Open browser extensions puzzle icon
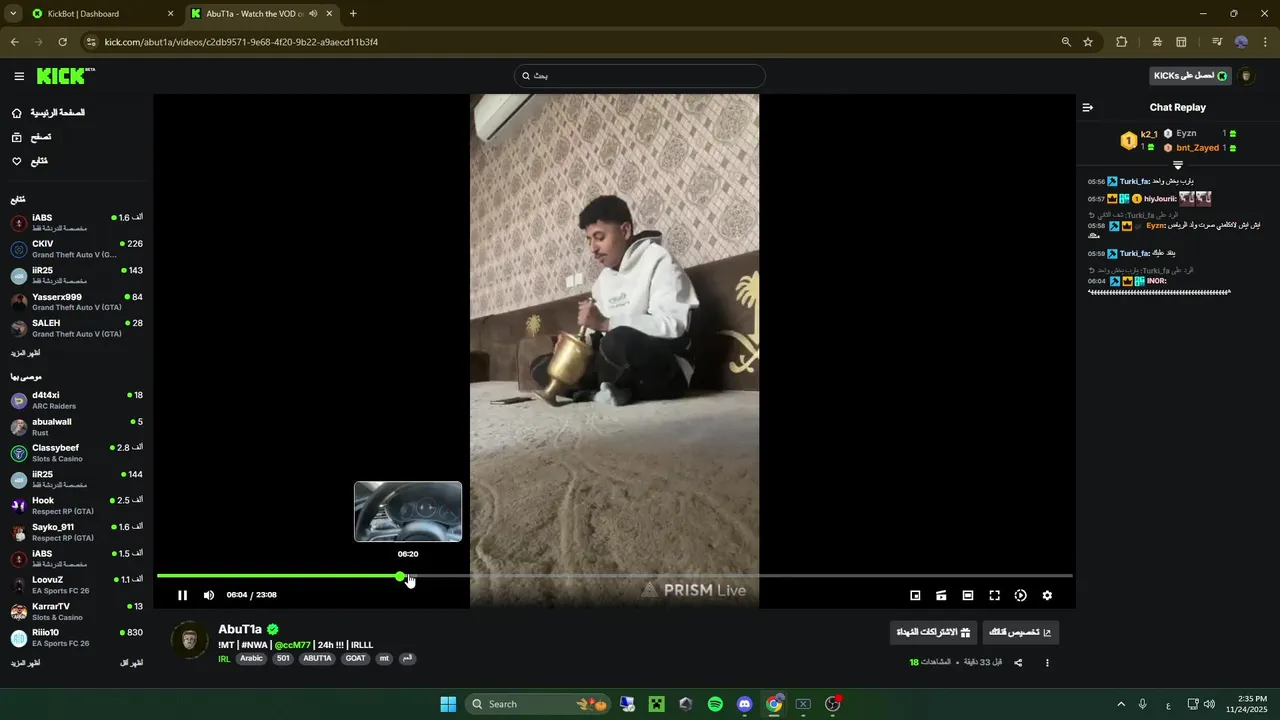 coord(1121,42)
